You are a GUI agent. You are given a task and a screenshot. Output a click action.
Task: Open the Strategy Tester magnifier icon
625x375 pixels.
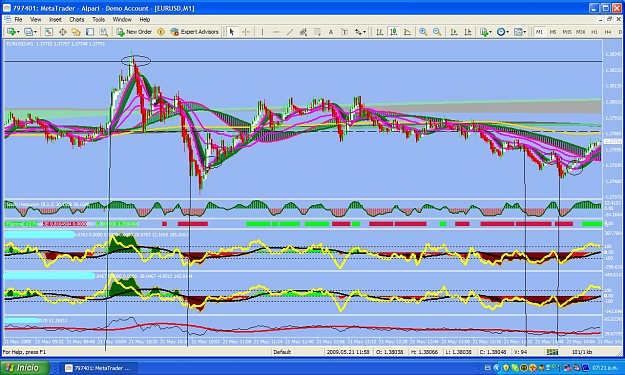(104, 32)
